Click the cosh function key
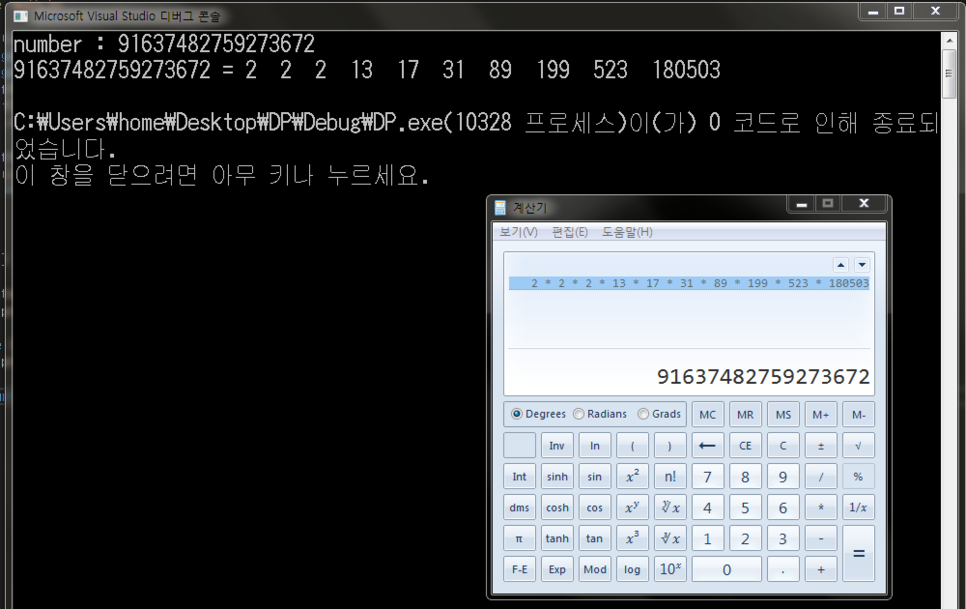This screenshot has width=966, height=609. click(557, 507)
